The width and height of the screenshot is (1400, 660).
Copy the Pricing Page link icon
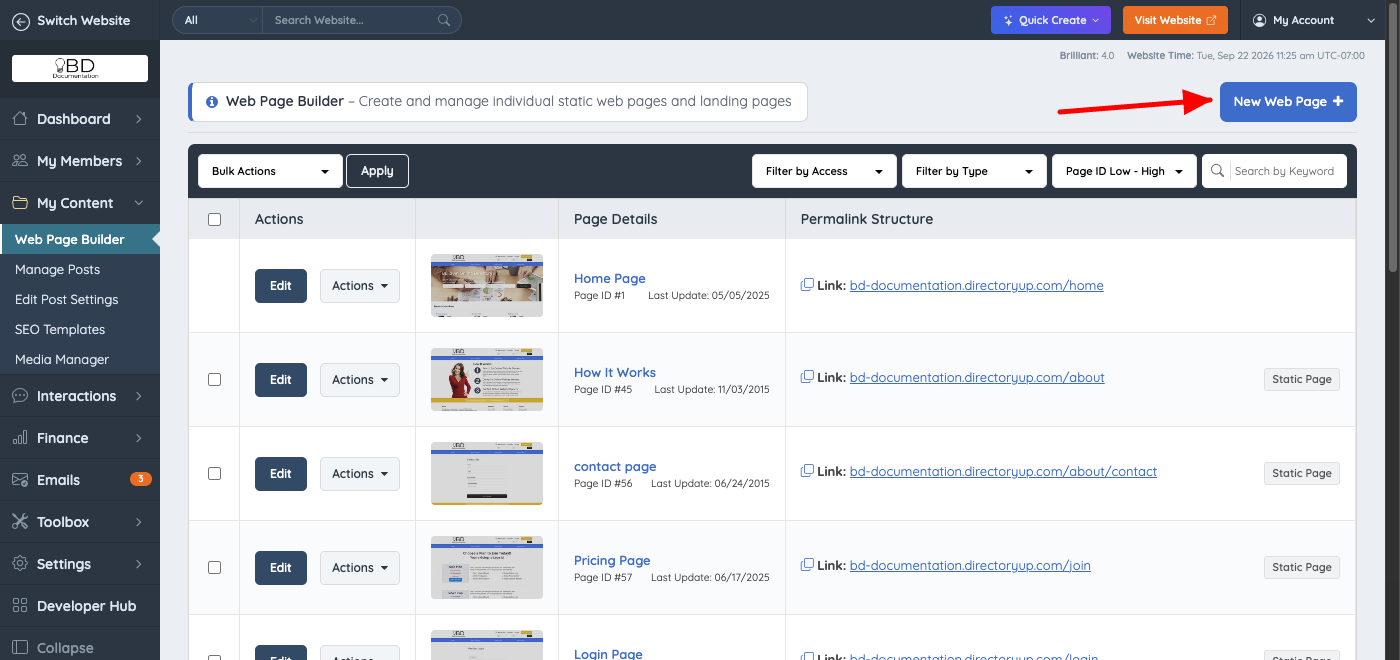[807, 565]
